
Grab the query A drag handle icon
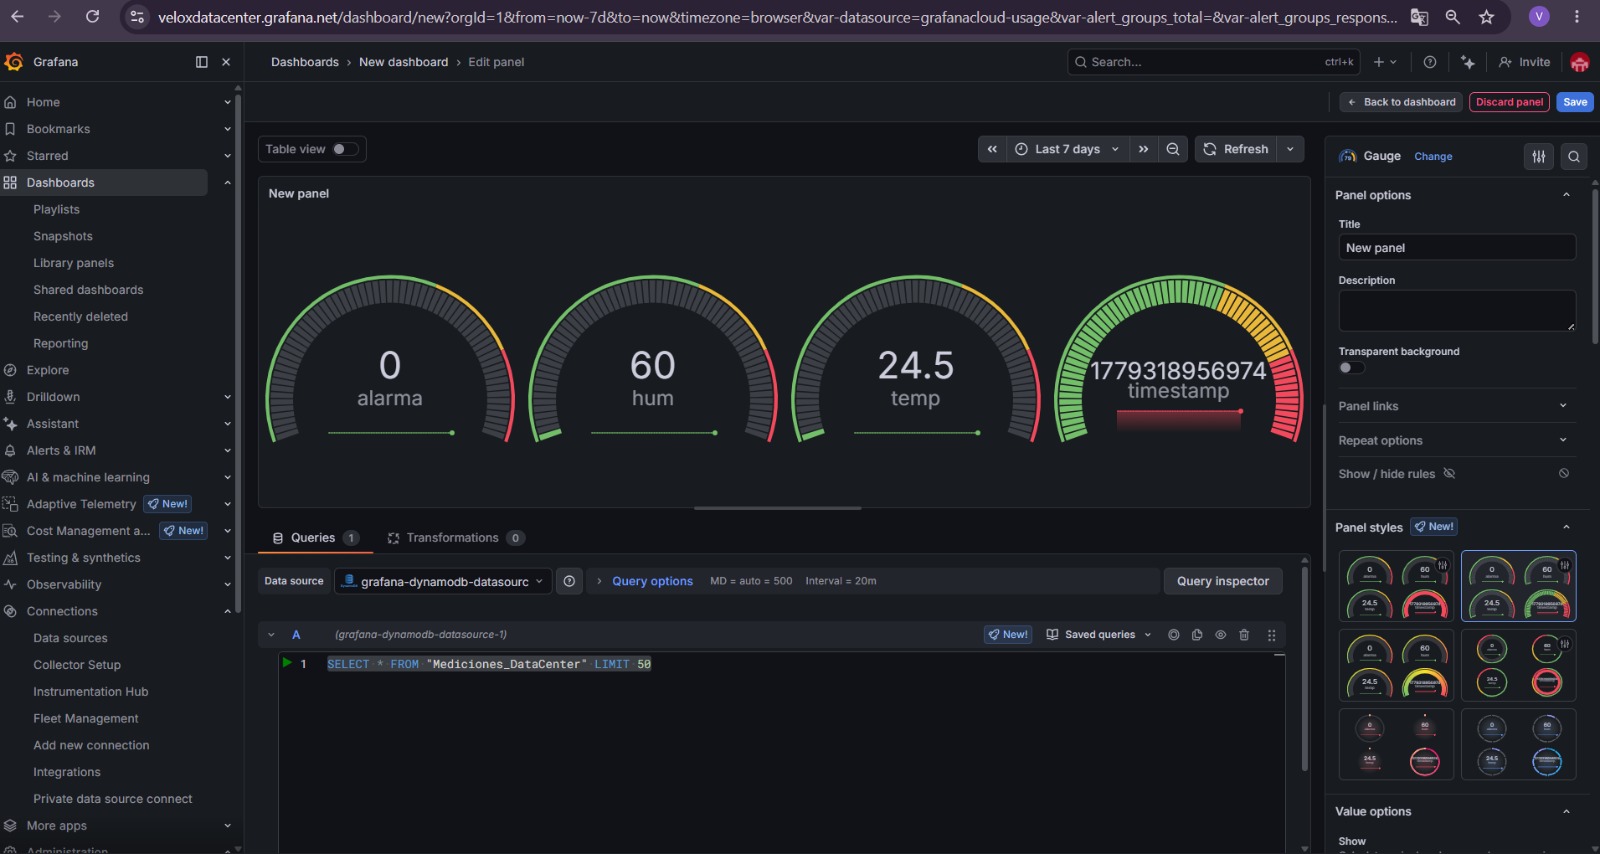click(x=1271, y=635)
